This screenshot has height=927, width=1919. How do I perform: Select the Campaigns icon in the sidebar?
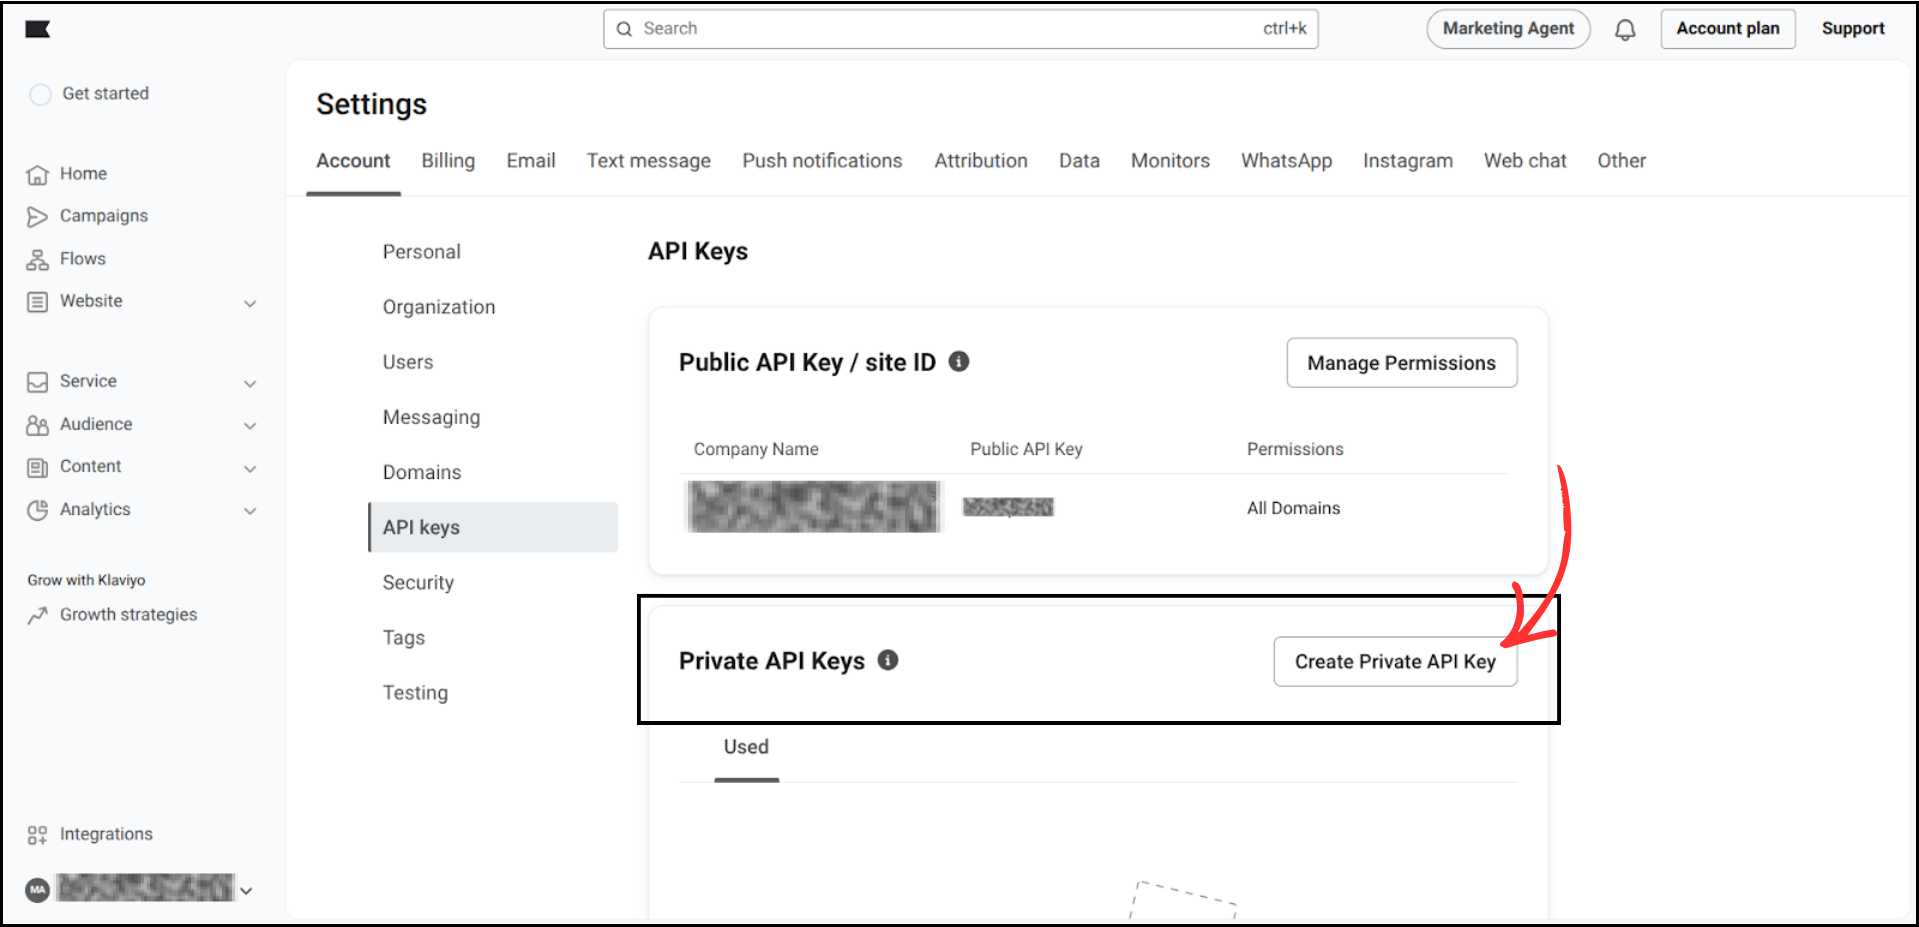click(x=37, y=215)
